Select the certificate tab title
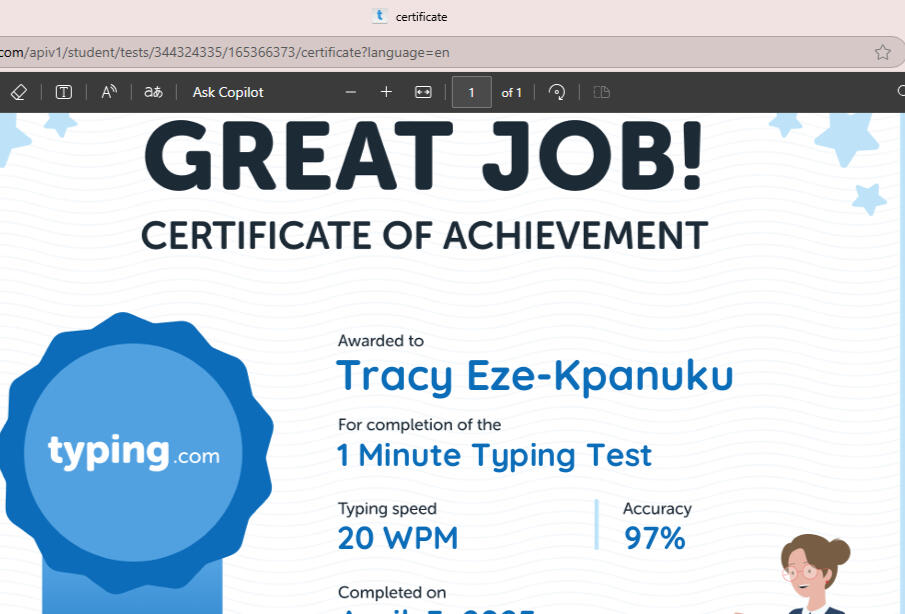 point(421,16)
